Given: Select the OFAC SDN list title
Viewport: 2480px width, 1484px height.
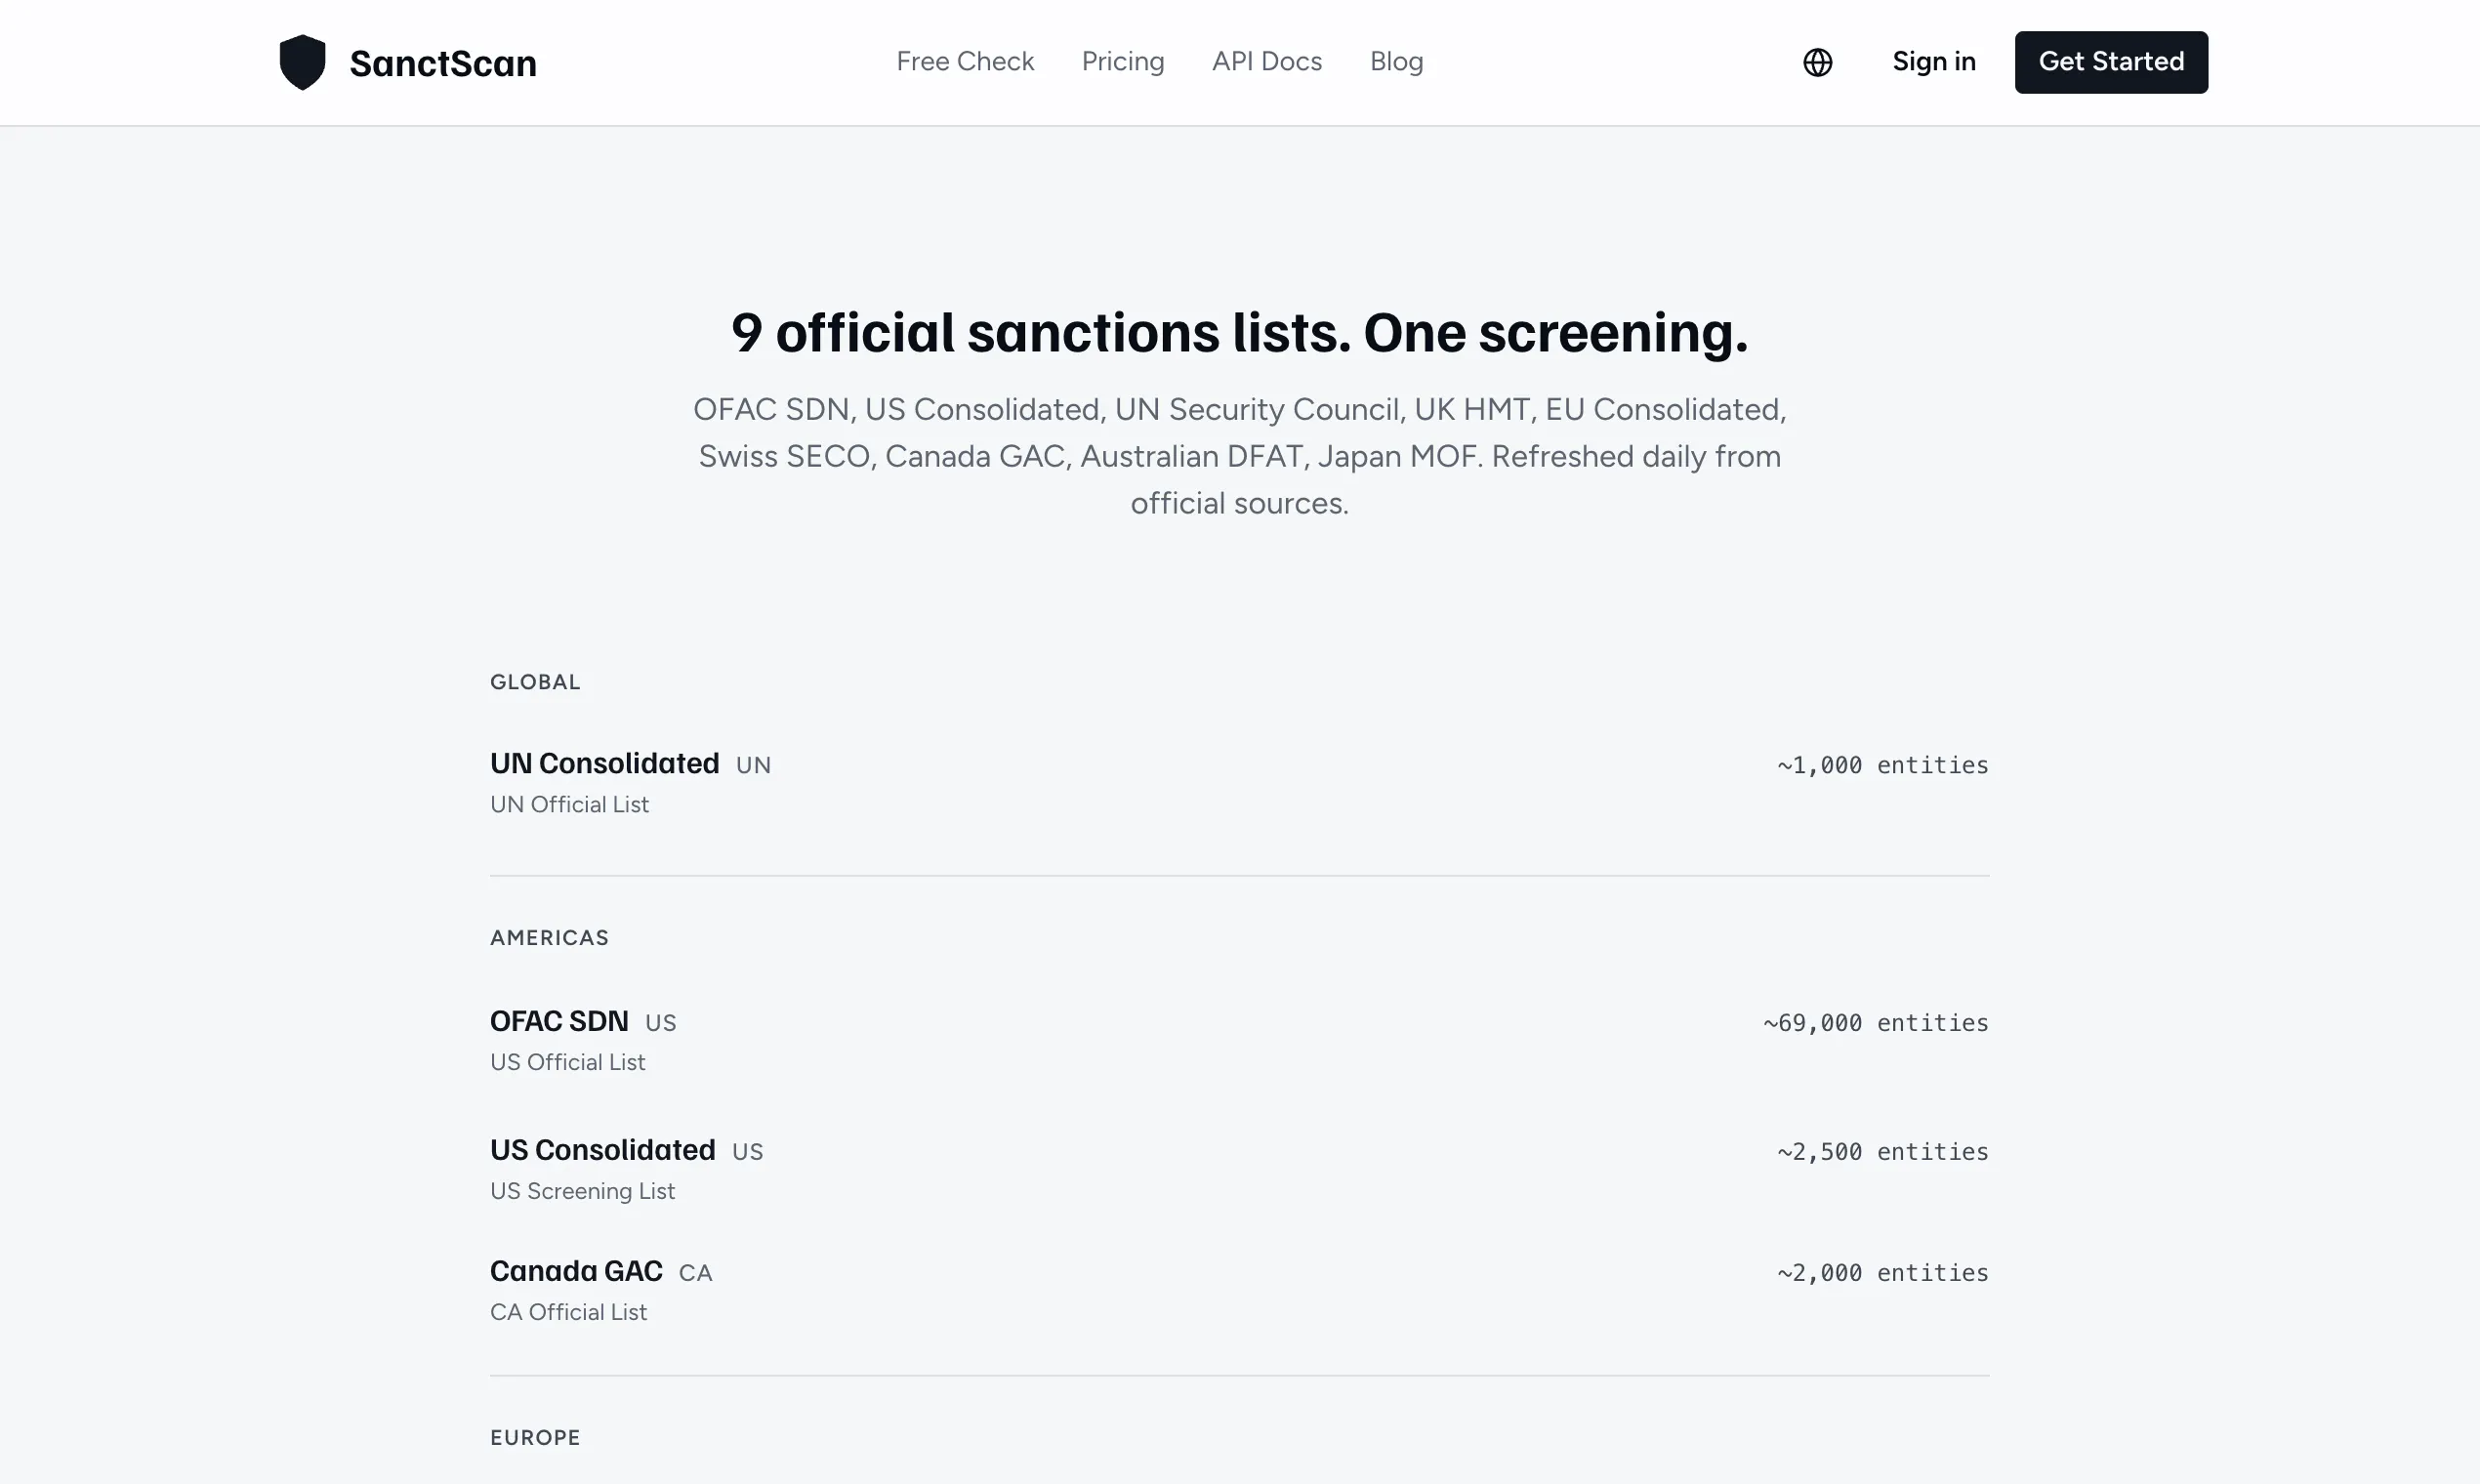Looking at the screenshot, I should 559,1021.
